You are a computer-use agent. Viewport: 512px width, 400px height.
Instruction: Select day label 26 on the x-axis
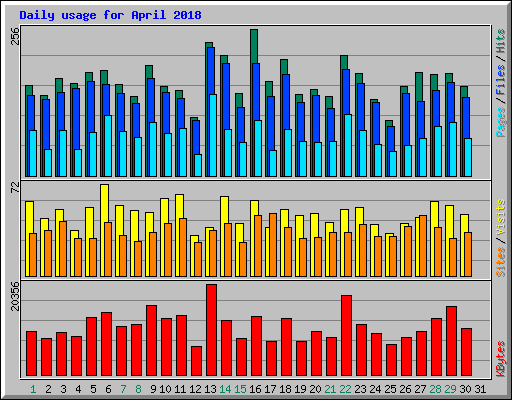405,389
